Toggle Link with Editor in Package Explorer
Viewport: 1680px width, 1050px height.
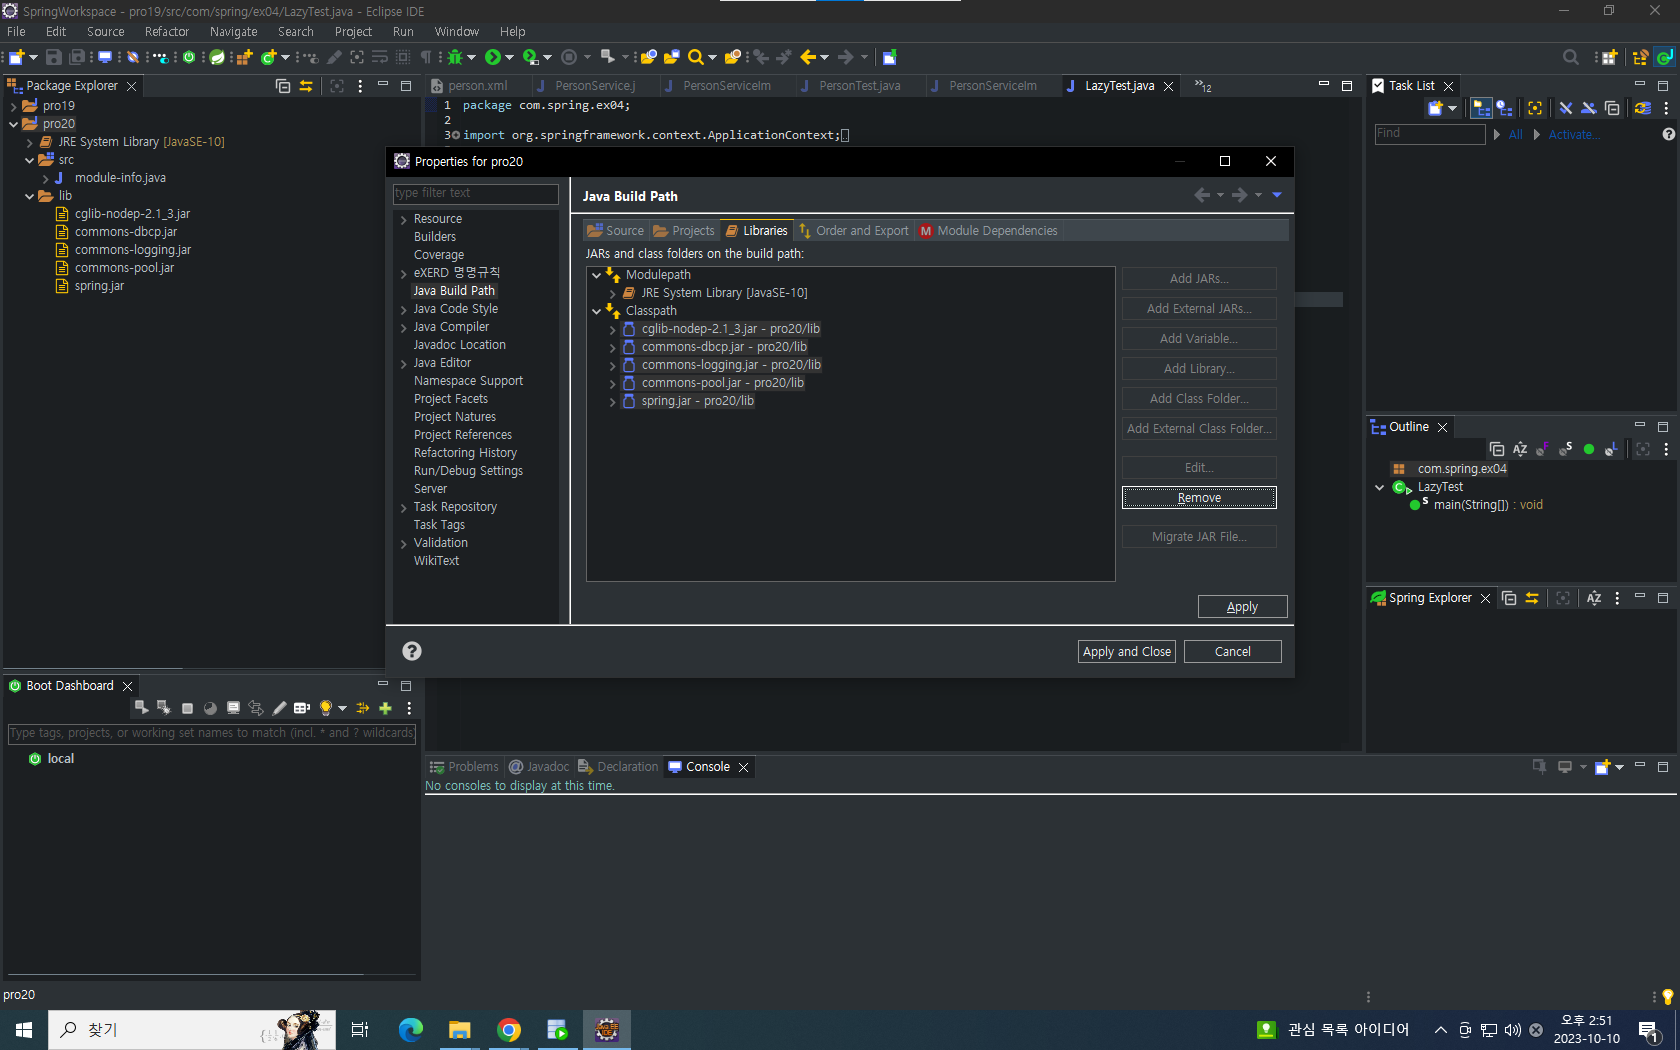(x=306, y=86)
